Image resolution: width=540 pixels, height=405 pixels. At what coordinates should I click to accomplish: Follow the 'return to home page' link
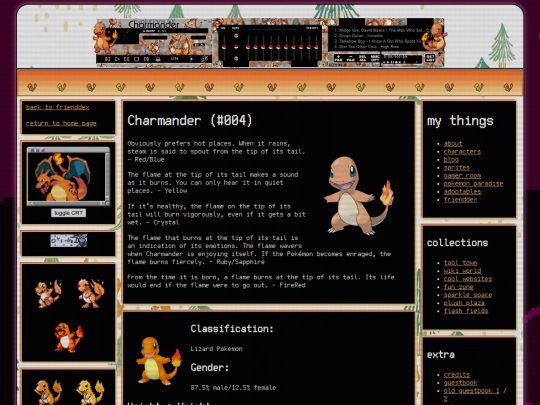pyautogui.click(x=61, y=123)
